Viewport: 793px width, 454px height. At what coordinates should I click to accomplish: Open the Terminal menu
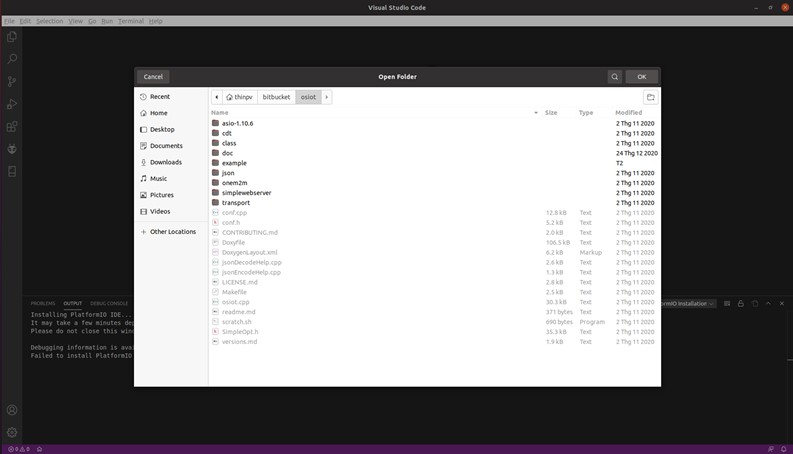tap(131, 21)
